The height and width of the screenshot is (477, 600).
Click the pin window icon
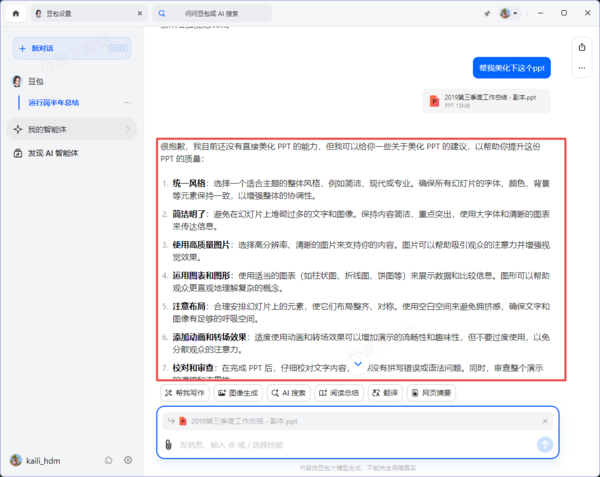pos(487,14)
